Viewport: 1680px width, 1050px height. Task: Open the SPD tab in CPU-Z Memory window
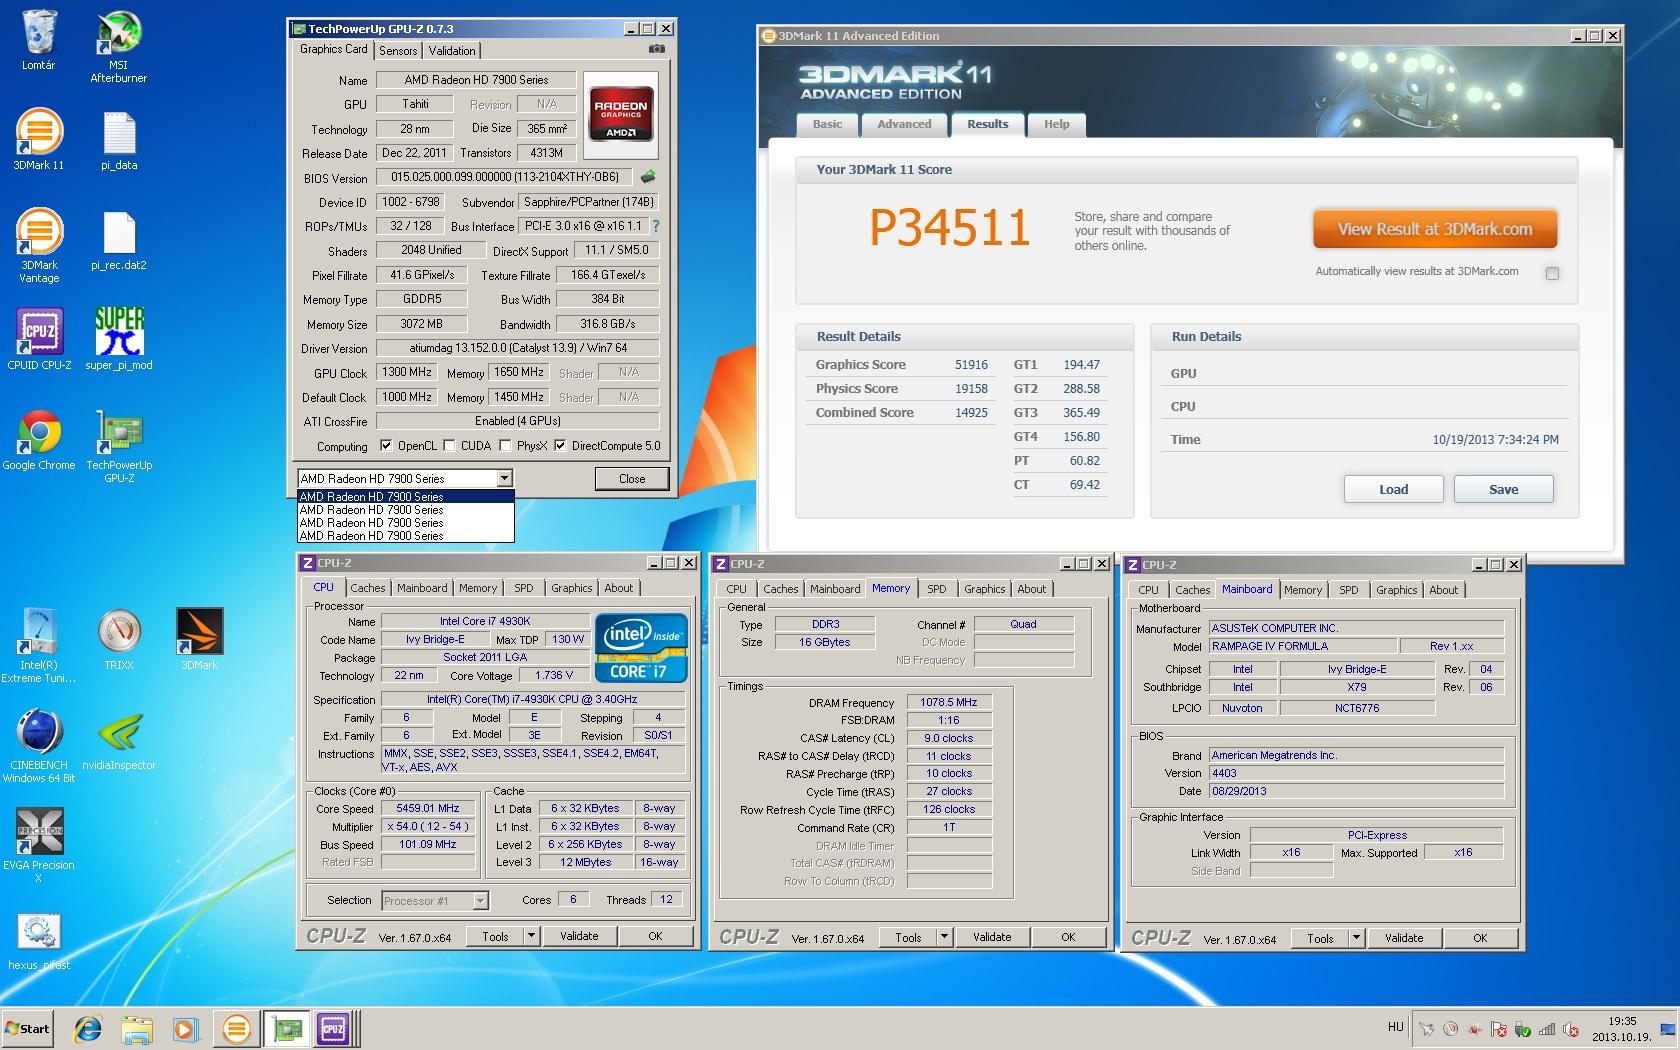(x=936, y=589)
